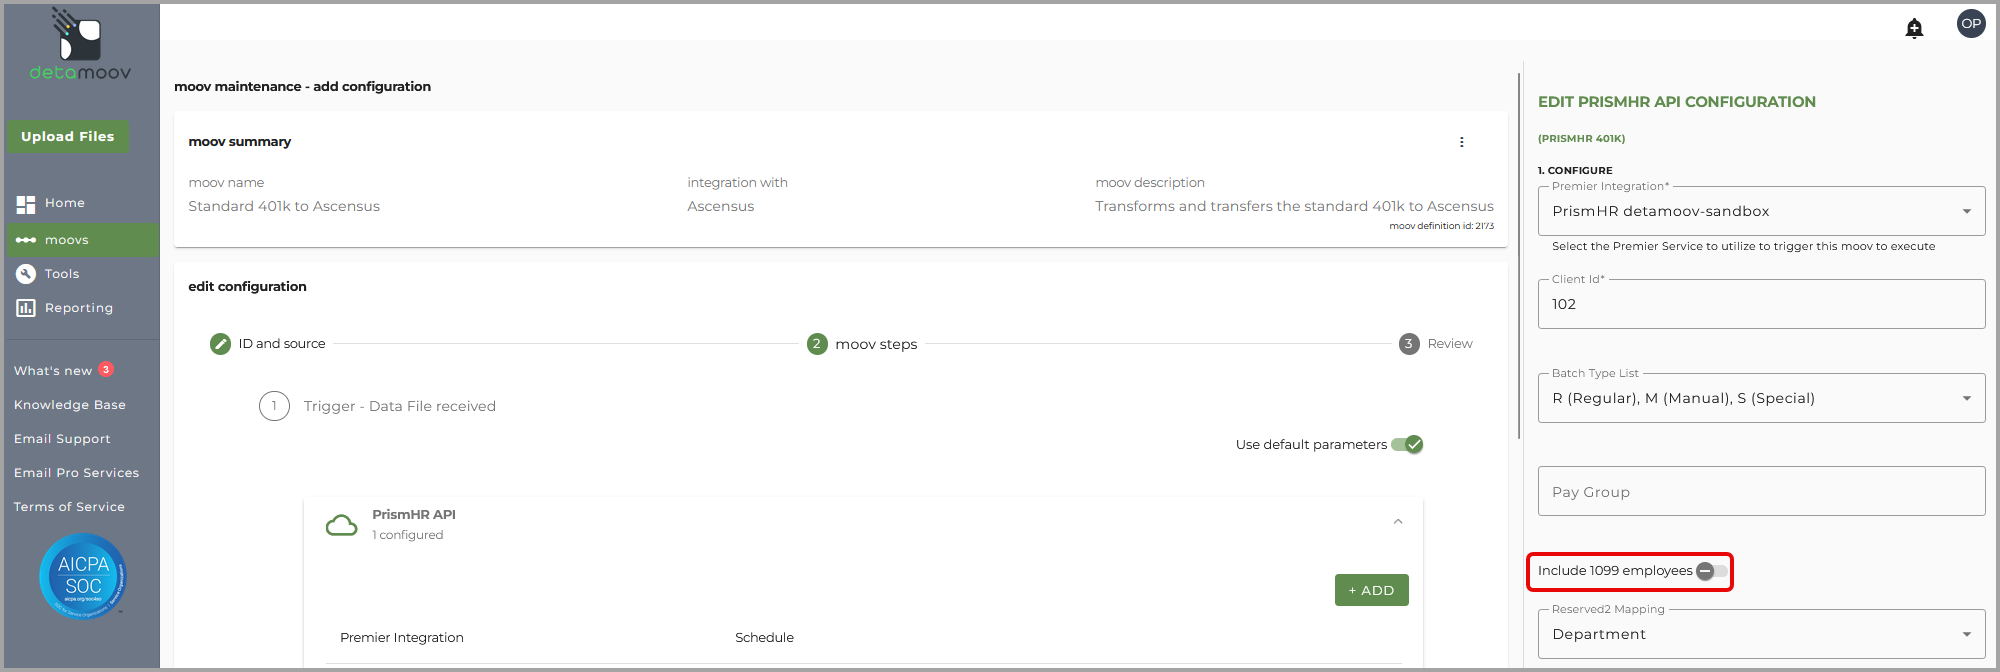Click the notification bell icon
The width and height of the screenshot is (2000, 672).
(1914, 28)
